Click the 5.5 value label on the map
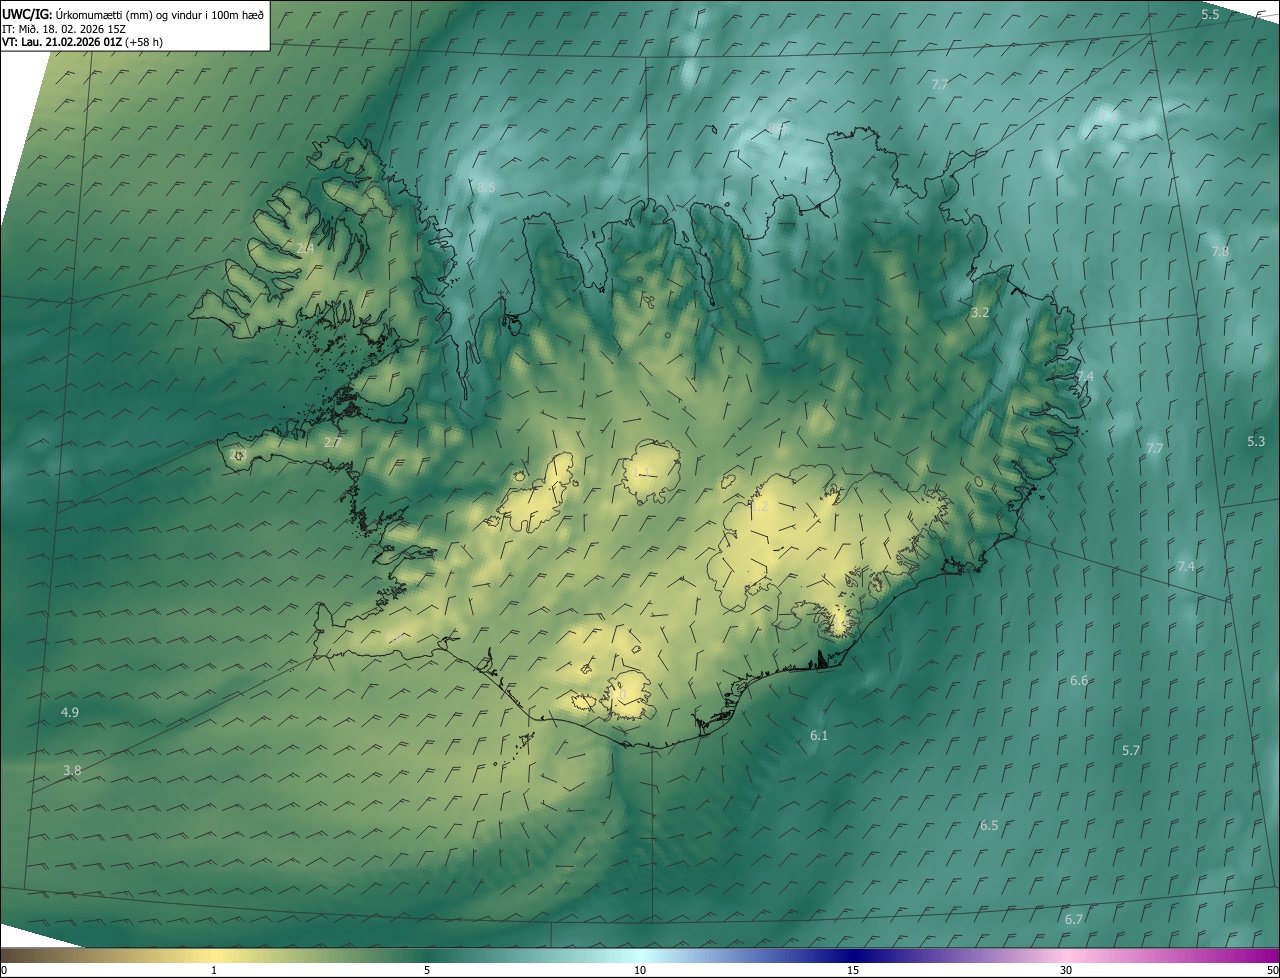1280x978 pixels. (x=1210, y=14)
